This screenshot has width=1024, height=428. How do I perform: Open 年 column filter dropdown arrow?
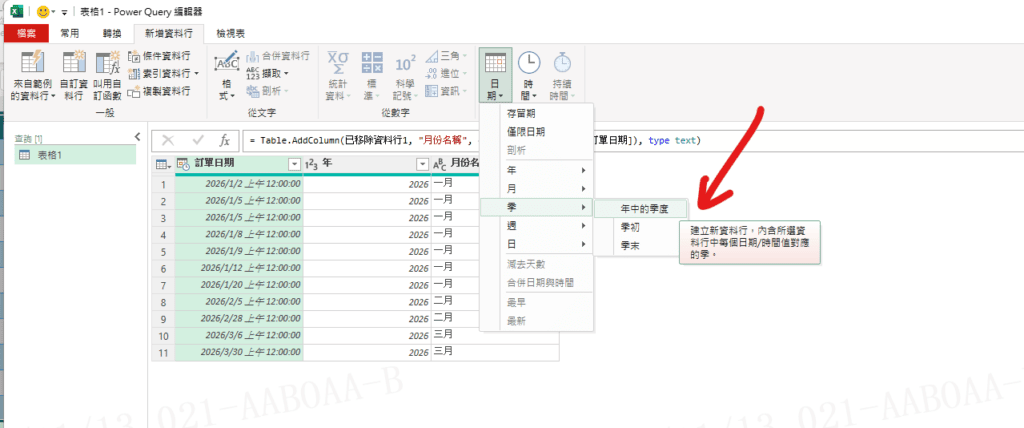(421, 163)
